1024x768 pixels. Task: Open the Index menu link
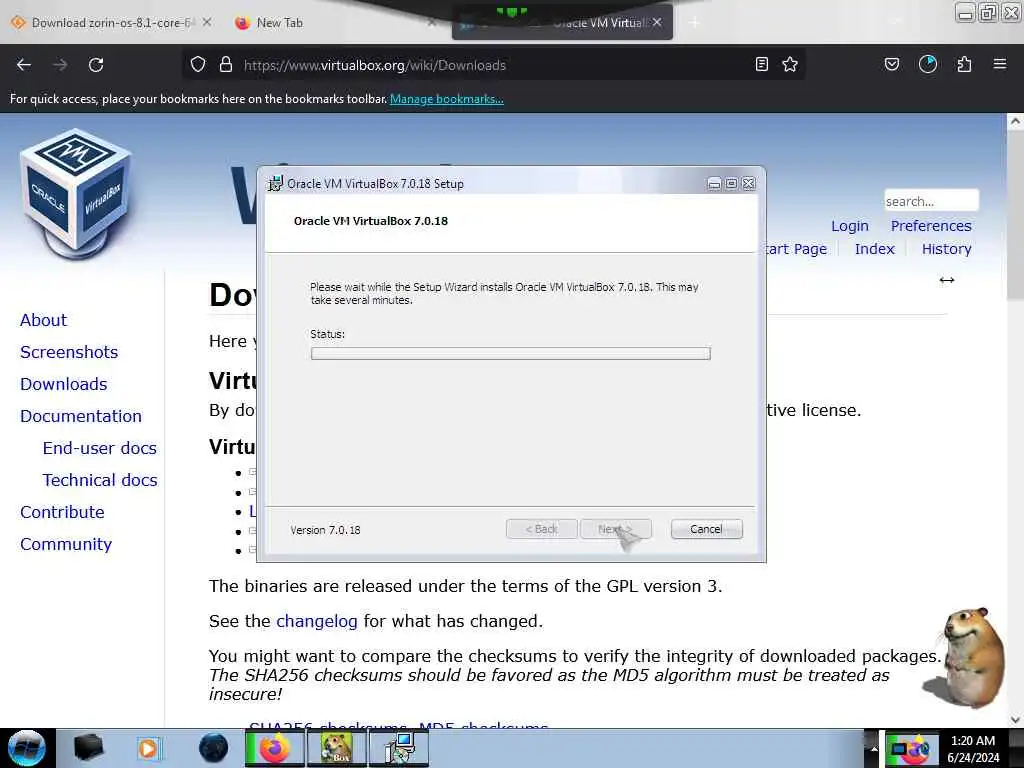point(874,249)
